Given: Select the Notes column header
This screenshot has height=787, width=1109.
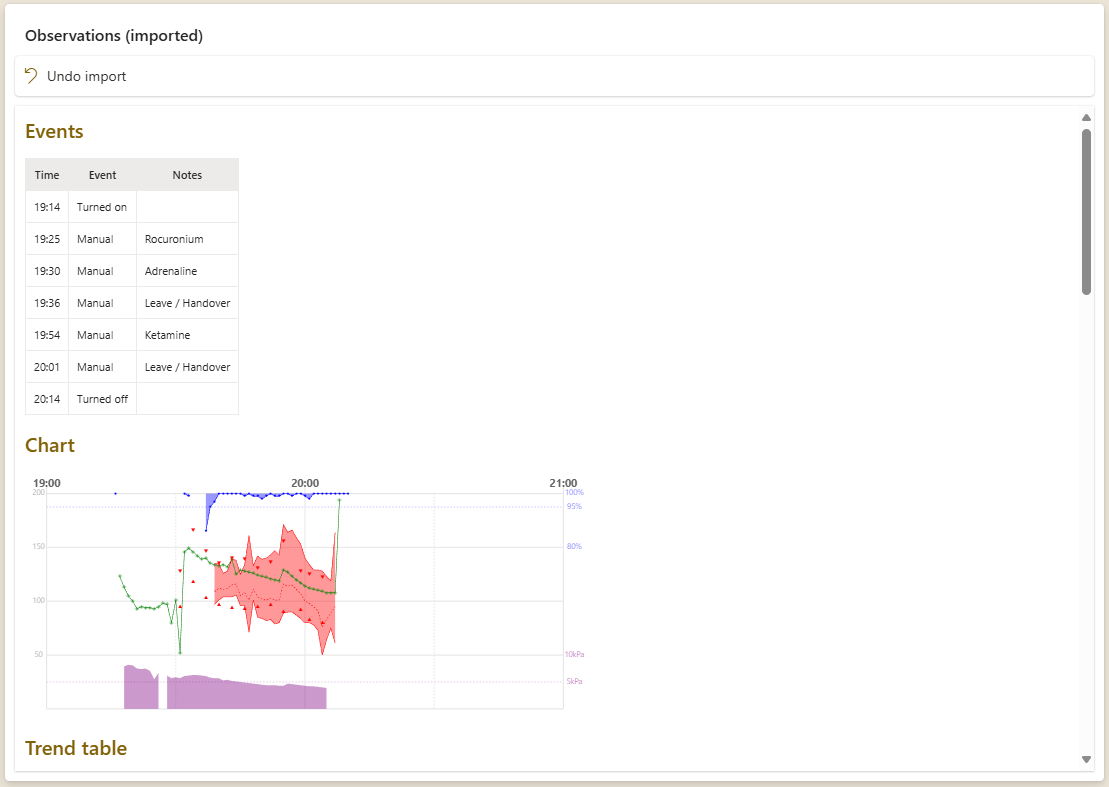Looking at the screenshot, I should point(187,175).
